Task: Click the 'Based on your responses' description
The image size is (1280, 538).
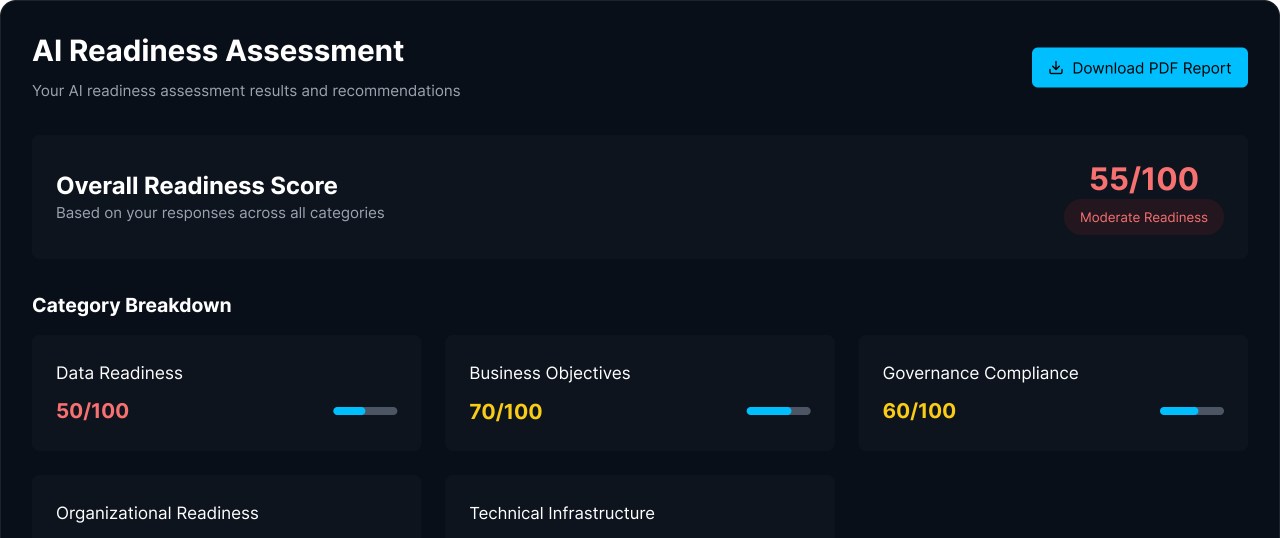Action: coord(220,213)
